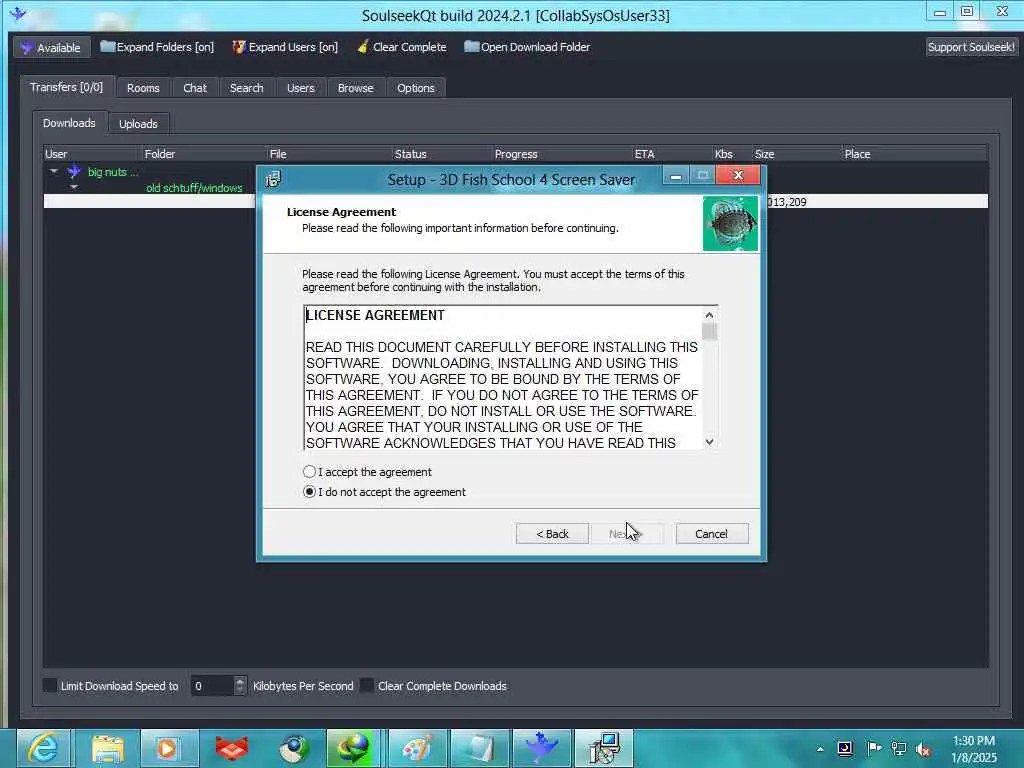Screen dimensions: 1024x768
Task: Click inside the license agreement text box
Action: coord(503,378)
